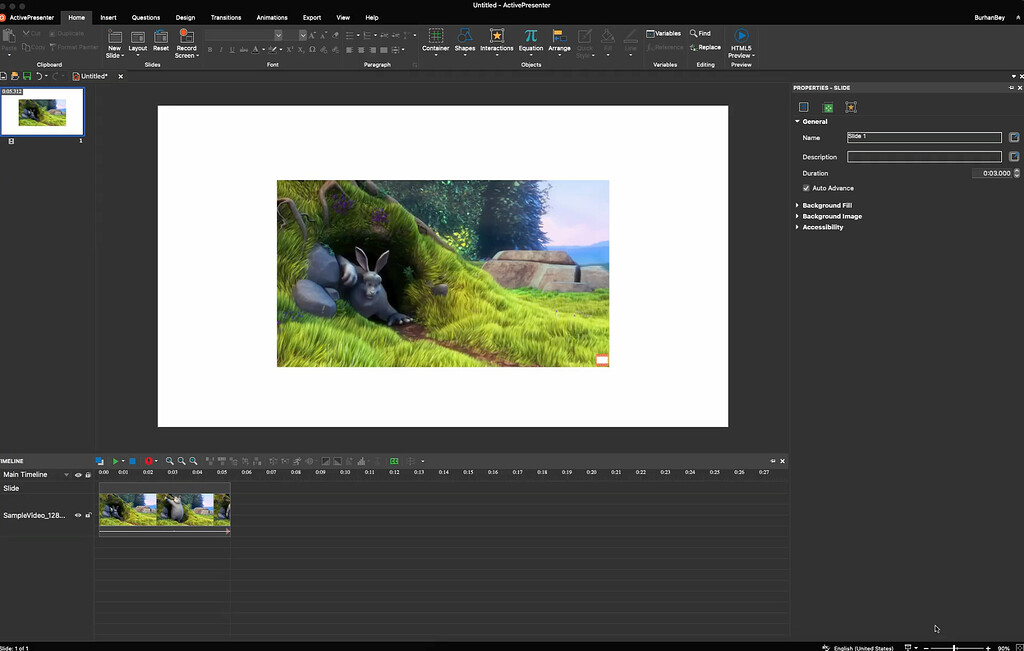The image size is (1024, 651).
Task: Open the Layout options
Action: point(138,44)
